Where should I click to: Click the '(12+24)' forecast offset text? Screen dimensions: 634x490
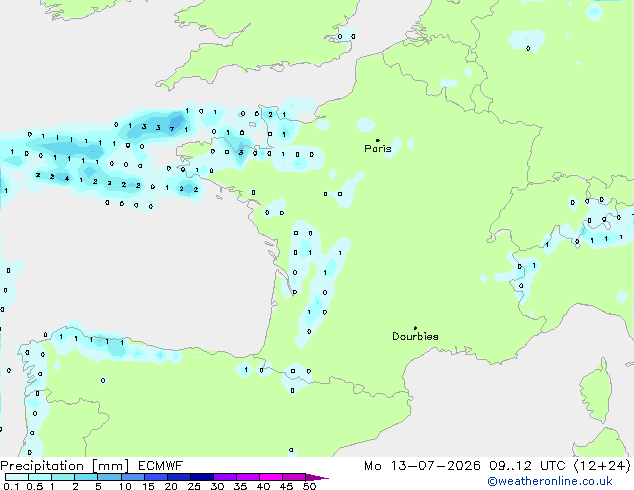click(602, 466)
